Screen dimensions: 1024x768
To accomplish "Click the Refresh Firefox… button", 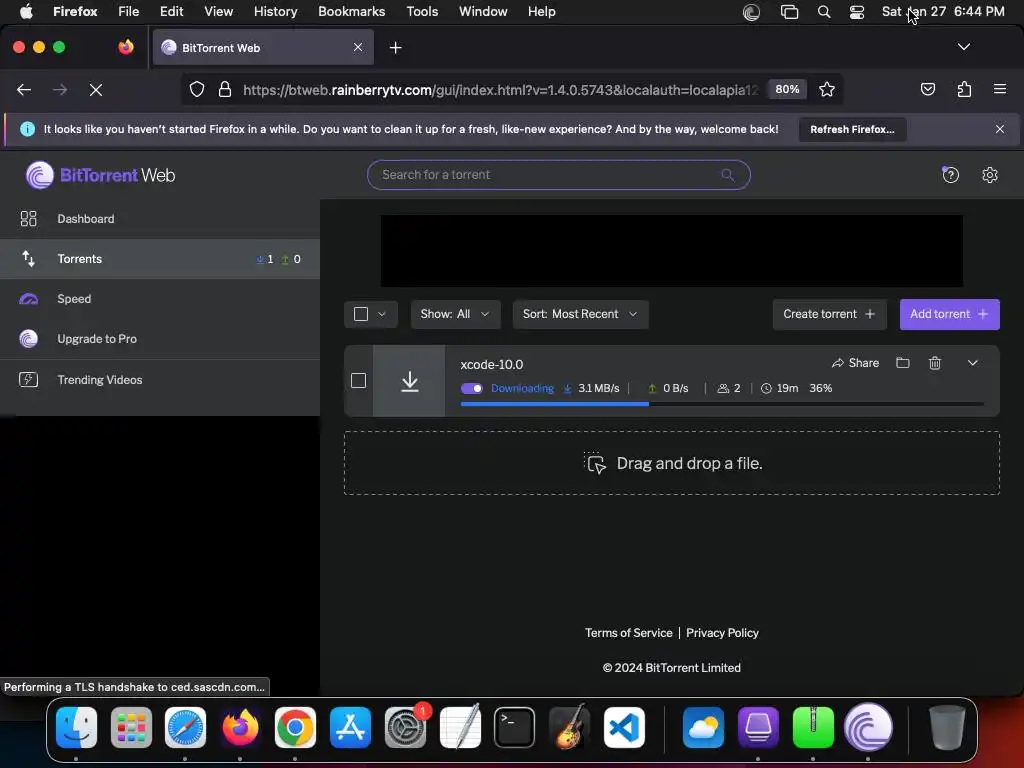I will (x=852, y=129).
